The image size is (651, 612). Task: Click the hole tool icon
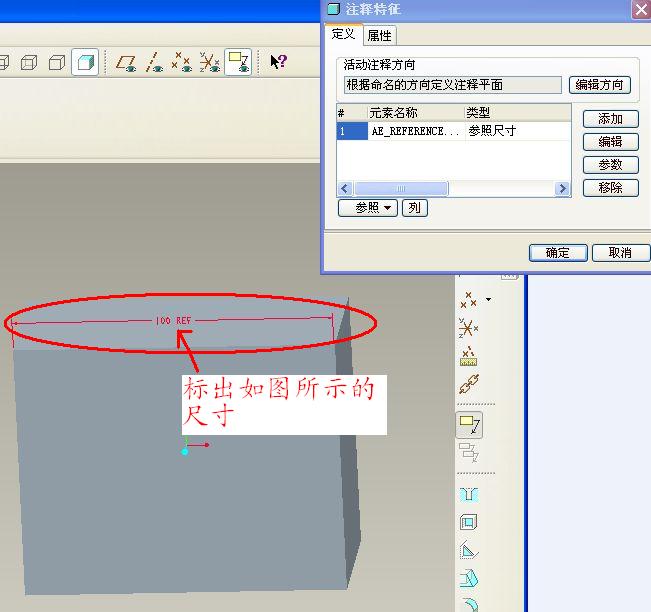(469, 494)
